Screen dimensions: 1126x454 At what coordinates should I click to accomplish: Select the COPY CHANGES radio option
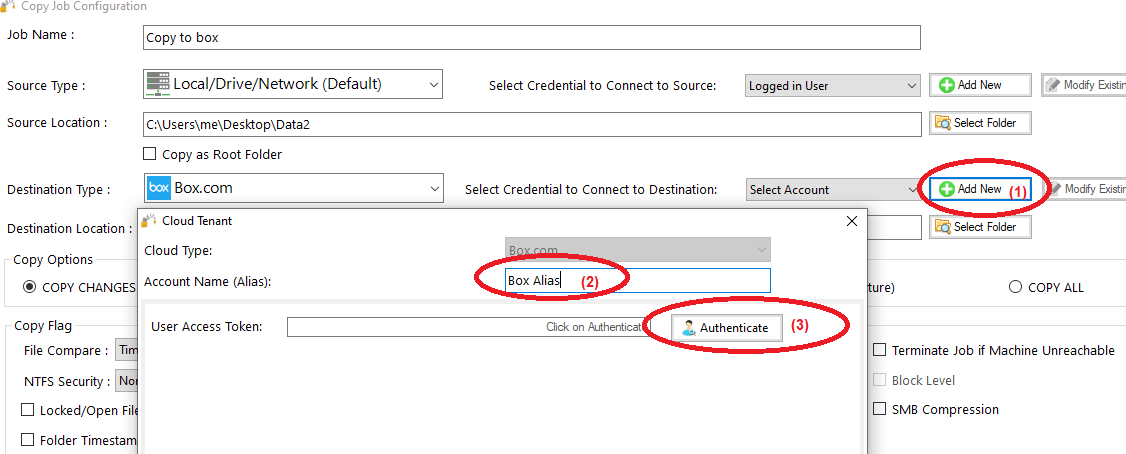click(30, 287)
